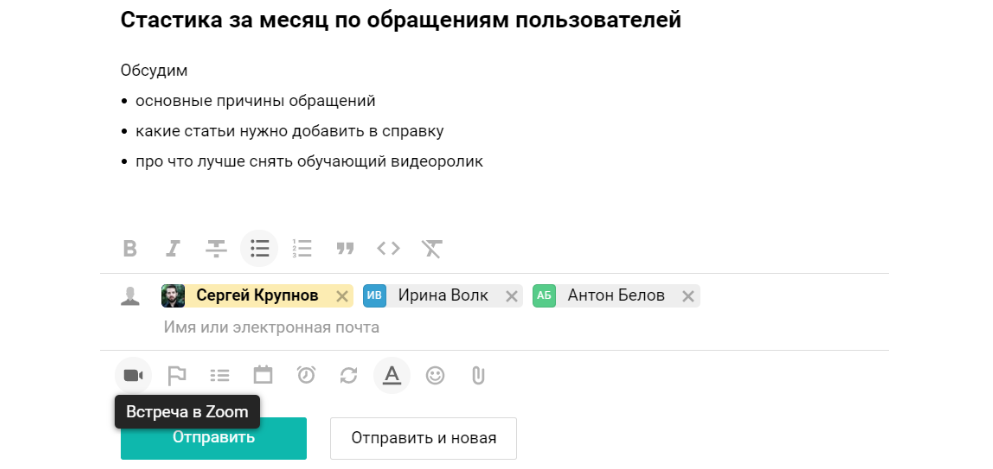Clear text formatting
993x469 pixels.
click(431, 248)
